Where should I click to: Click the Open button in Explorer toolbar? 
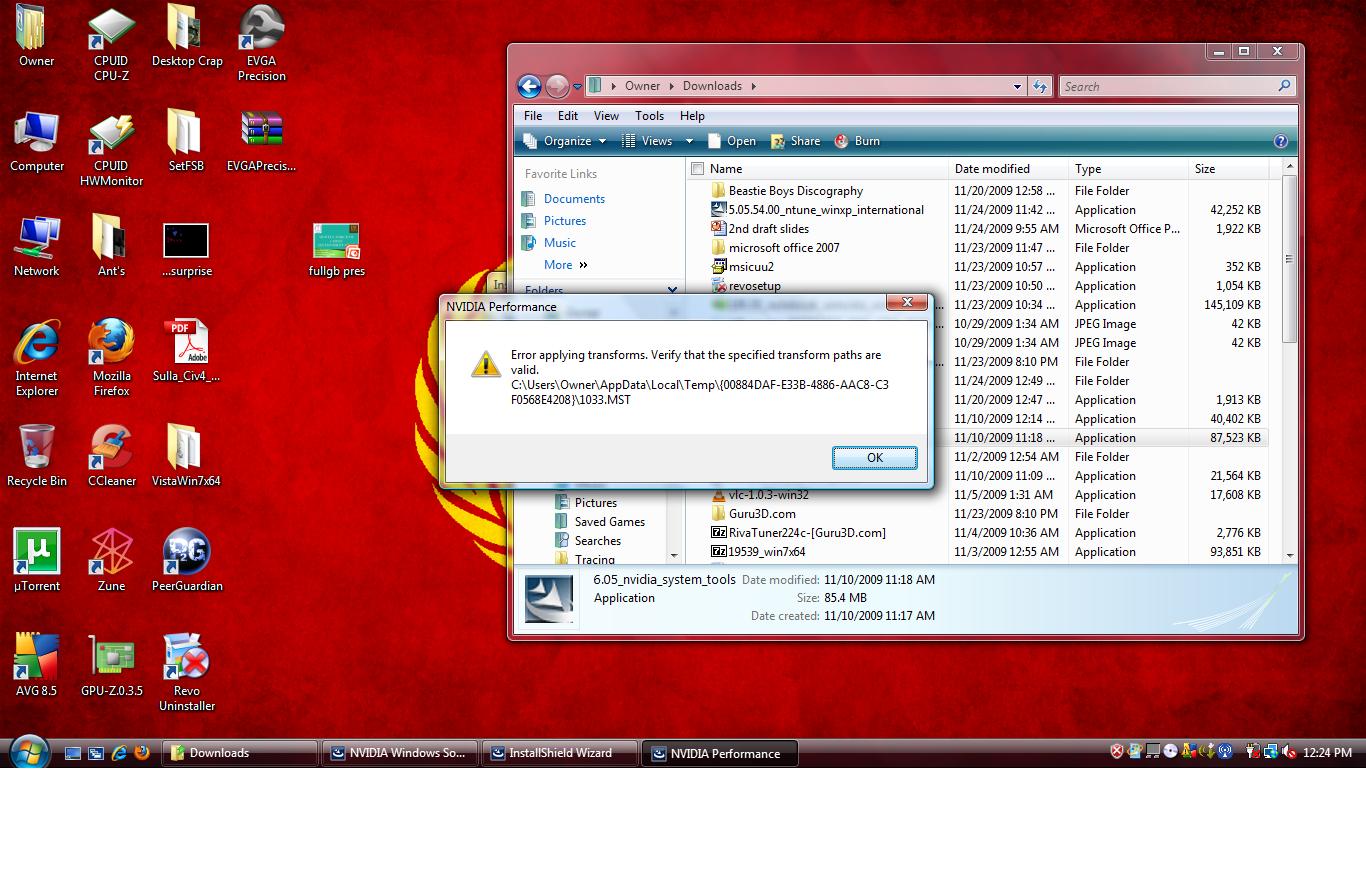(x=731, y=141)
